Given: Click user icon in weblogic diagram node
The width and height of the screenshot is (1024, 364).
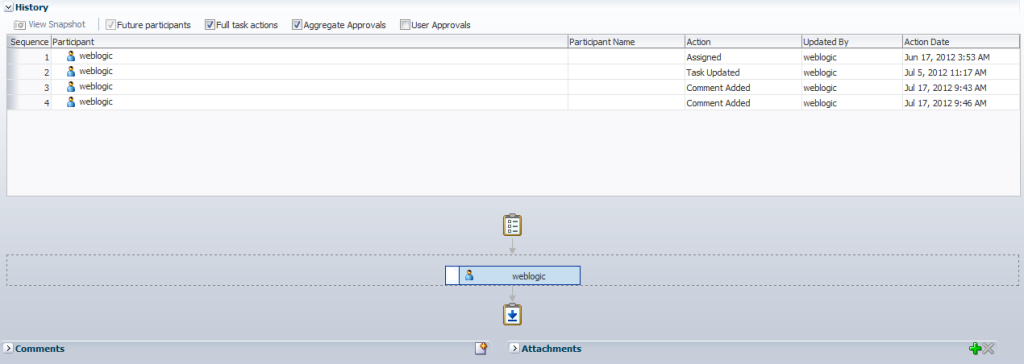Looking at the screenshot, I should [x=469, y=276].
